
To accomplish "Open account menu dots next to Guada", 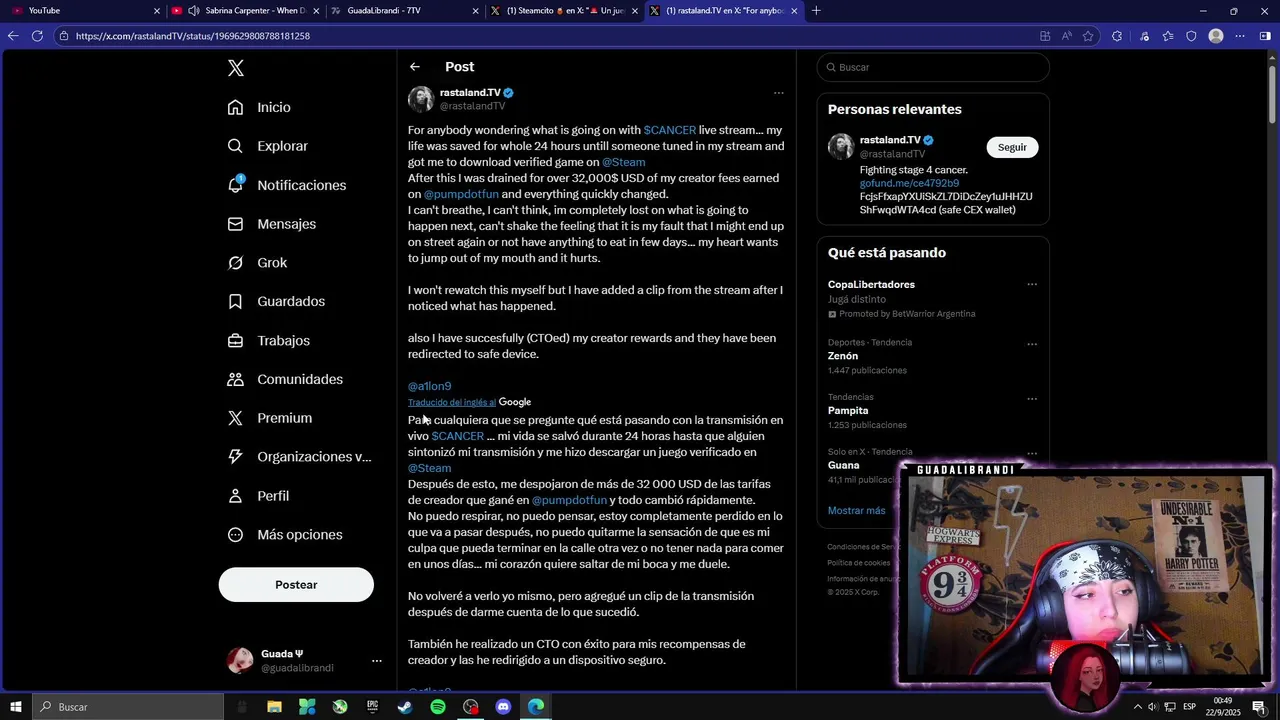I will click(376, 661).
